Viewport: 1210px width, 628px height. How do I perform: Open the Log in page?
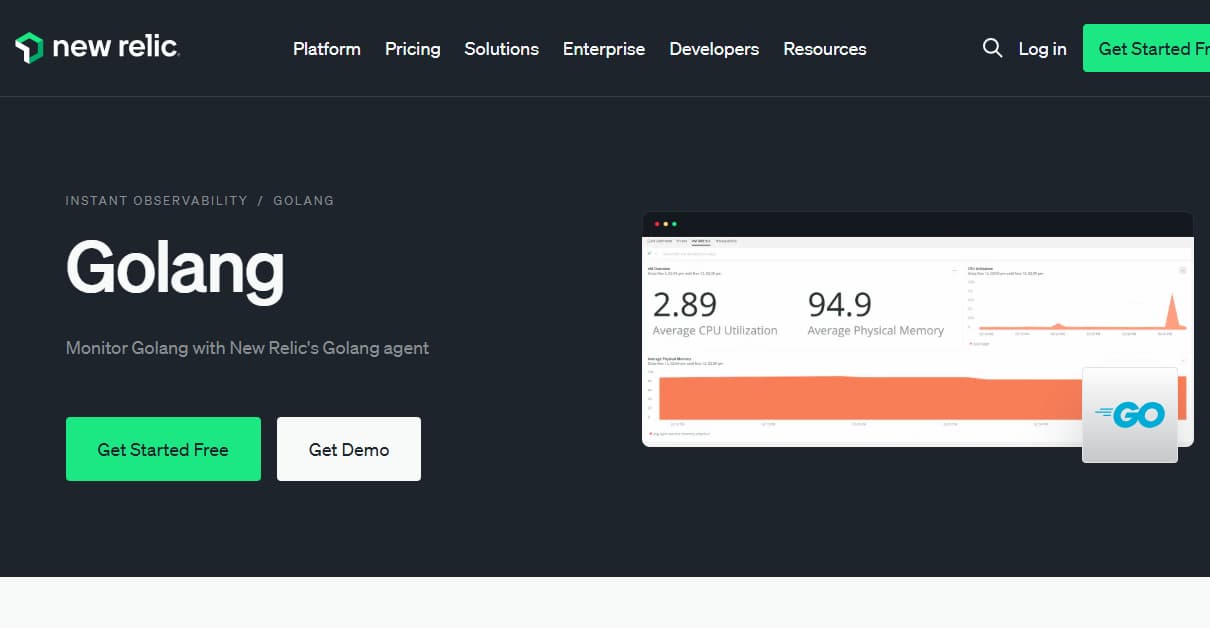pyautogui.click(x=1042, y=48)
